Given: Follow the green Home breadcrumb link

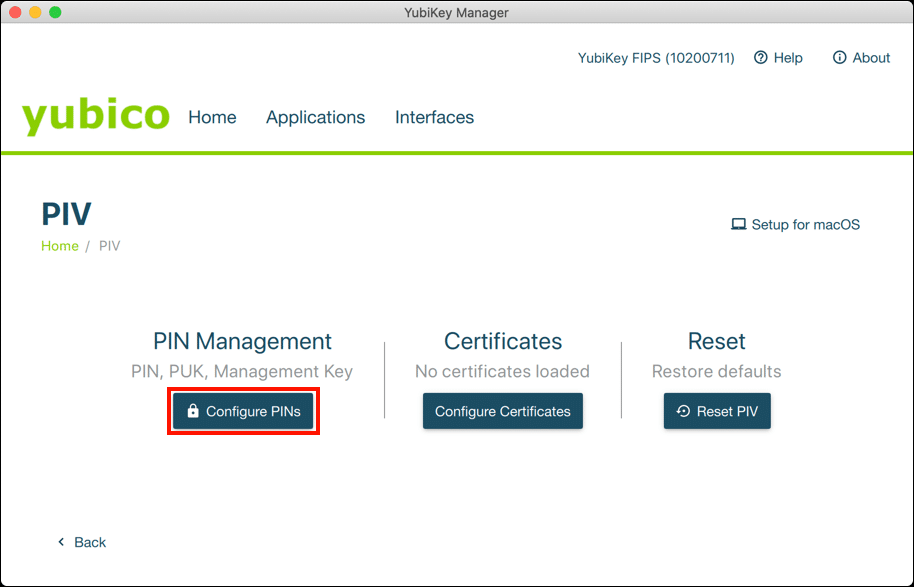Looking at the screenshot, I should pos(59,246).
